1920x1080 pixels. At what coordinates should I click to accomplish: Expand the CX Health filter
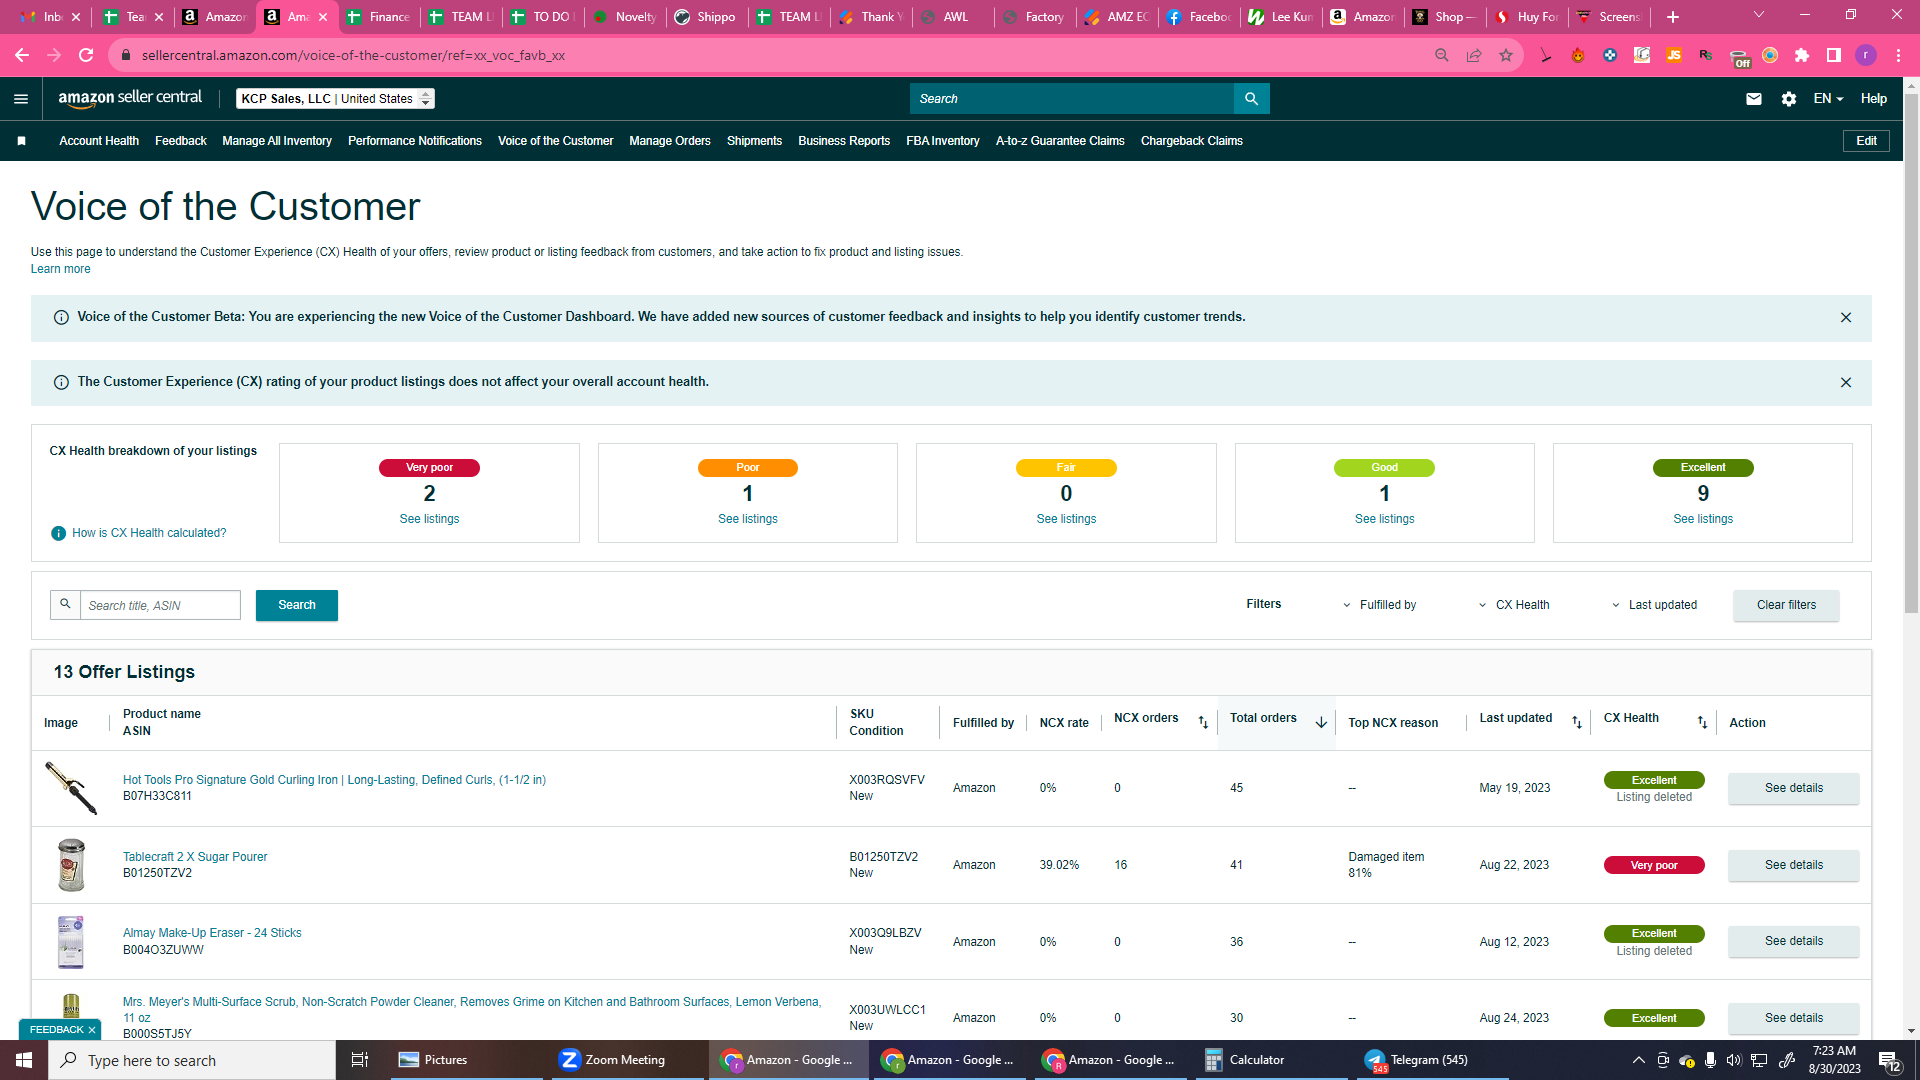[1514, 605]
